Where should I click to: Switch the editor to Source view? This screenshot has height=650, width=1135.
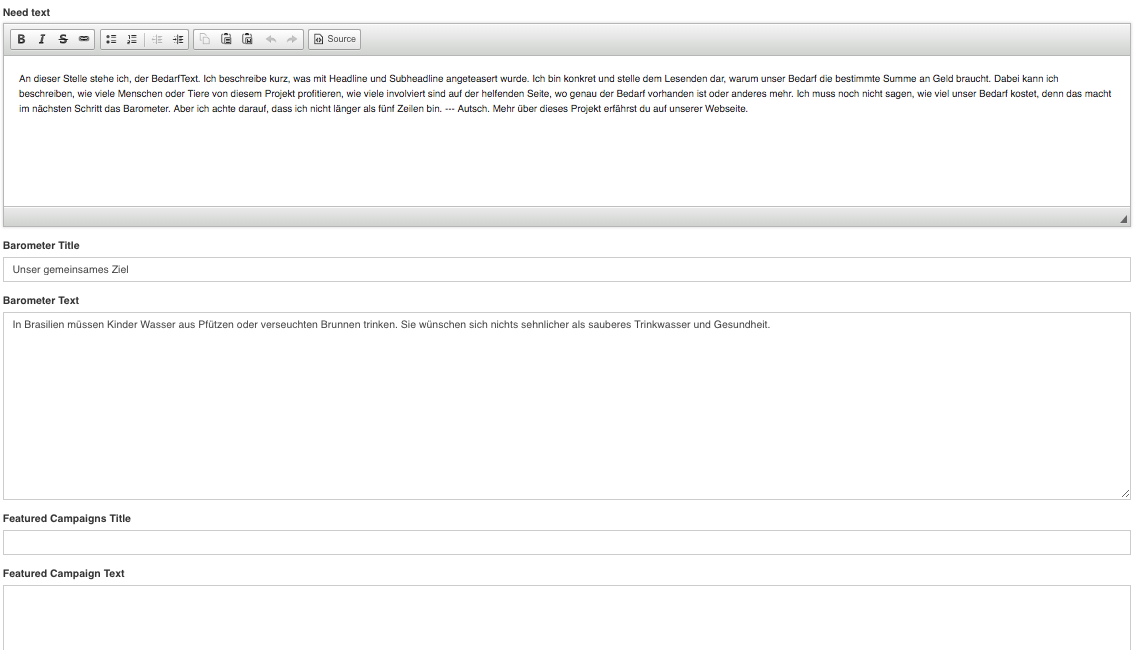pos(334,39)
